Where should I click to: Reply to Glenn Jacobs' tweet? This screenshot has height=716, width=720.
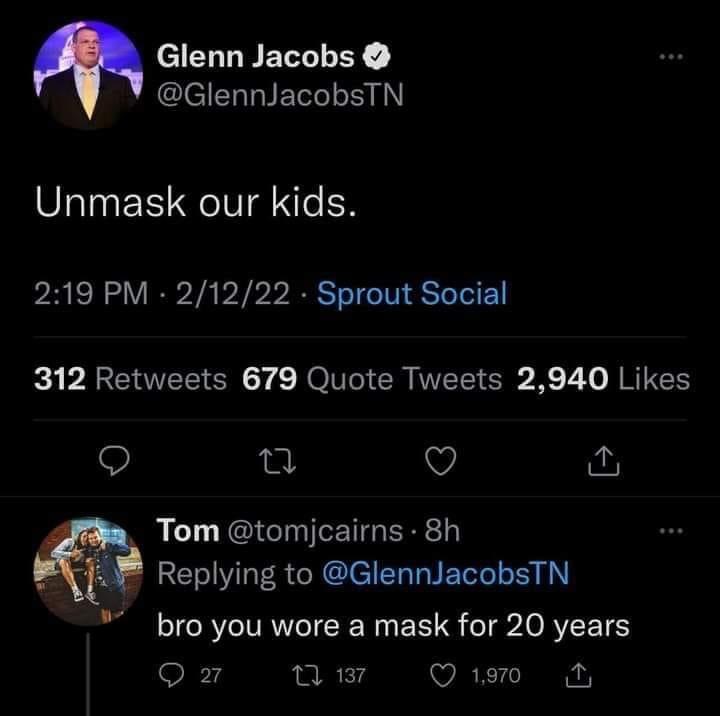(116, 461)
